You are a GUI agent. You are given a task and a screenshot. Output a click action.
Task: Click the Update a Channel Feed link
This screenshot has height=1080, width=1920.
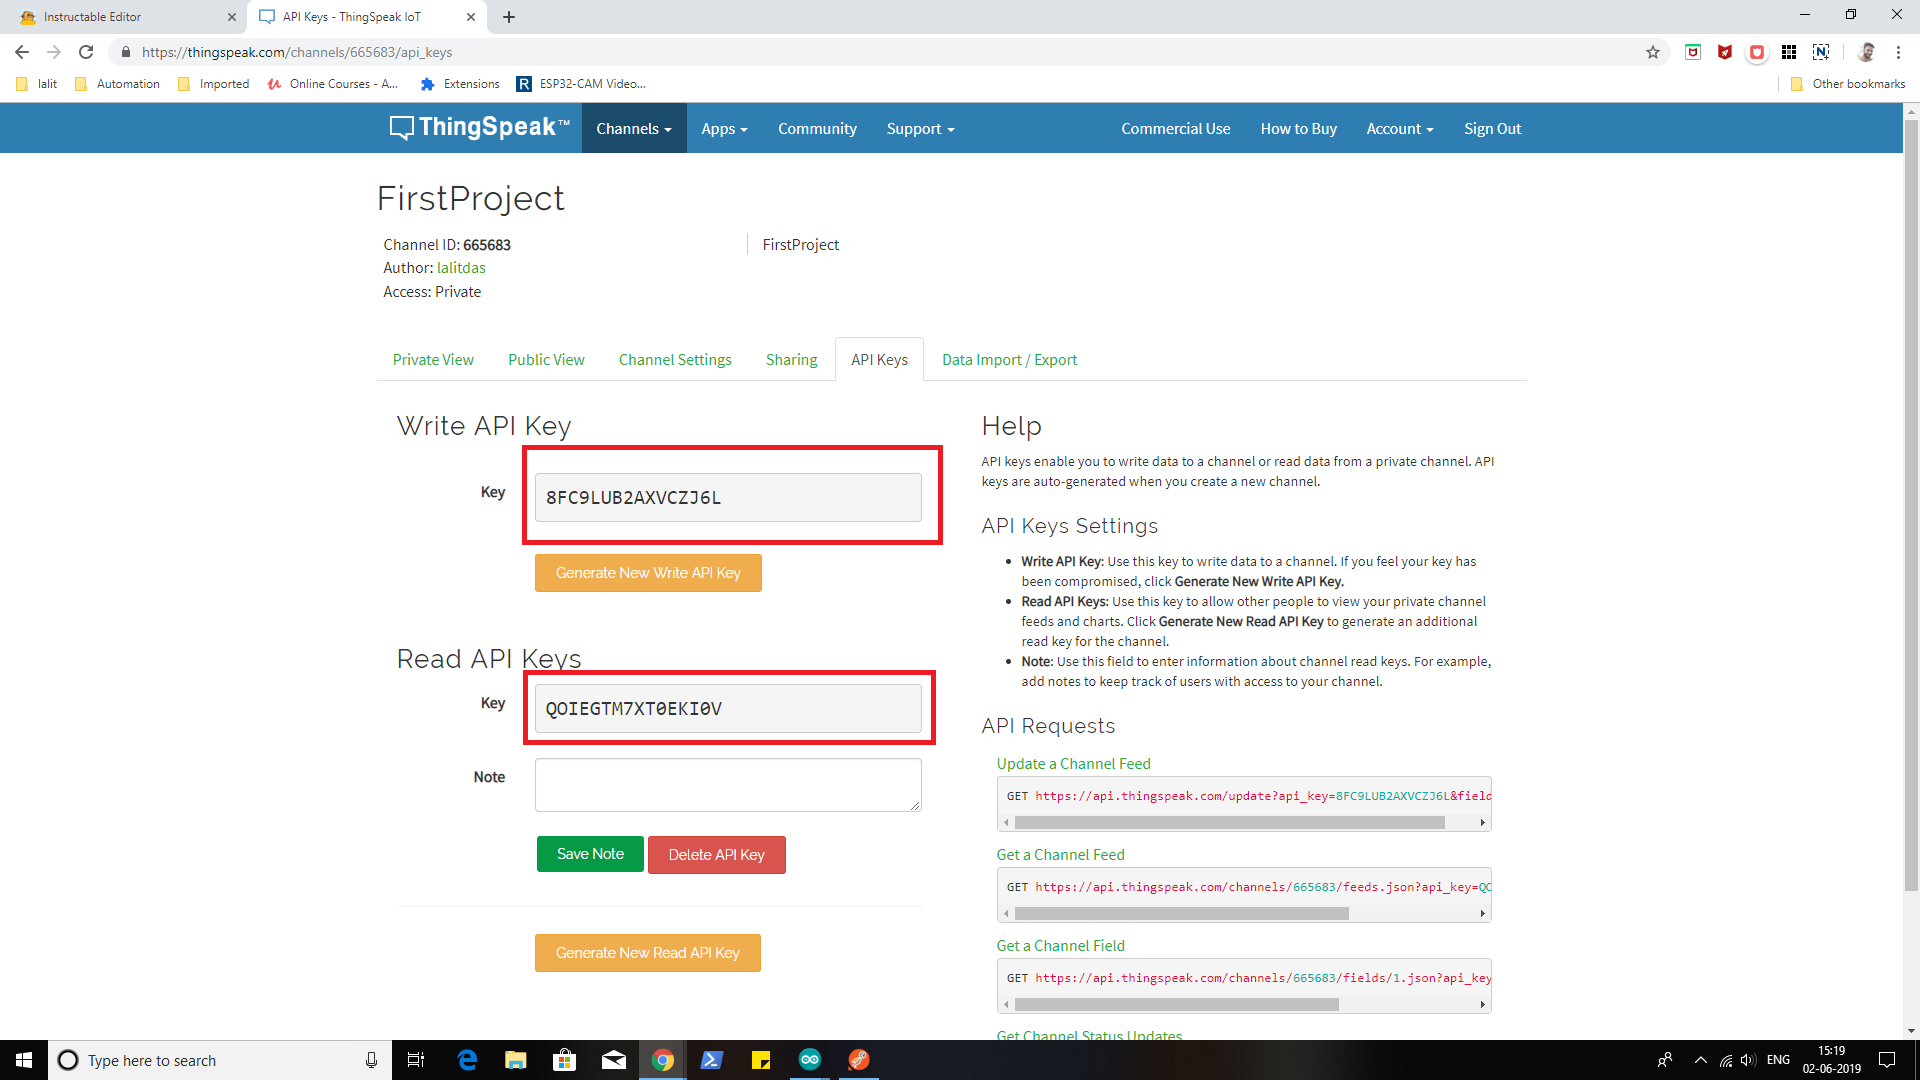tap(1073, 764)
